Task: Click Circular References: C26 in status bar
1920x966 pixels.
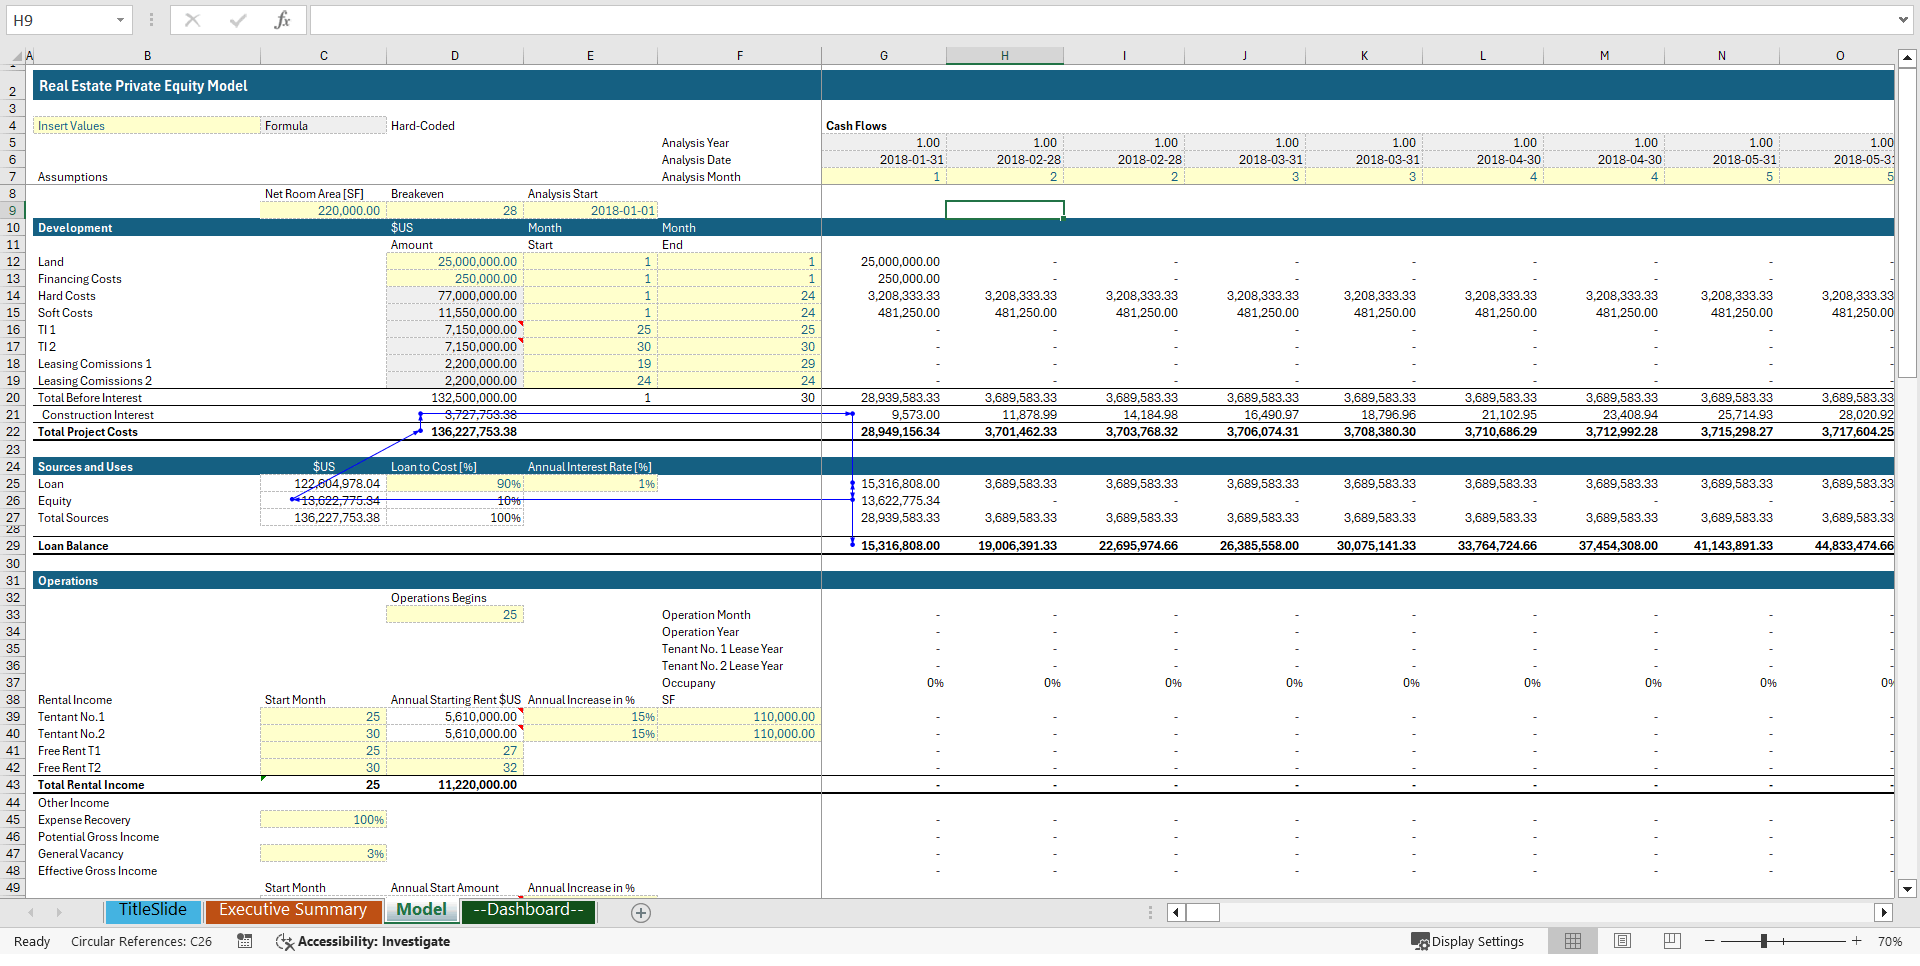Action: click(141, 941)
